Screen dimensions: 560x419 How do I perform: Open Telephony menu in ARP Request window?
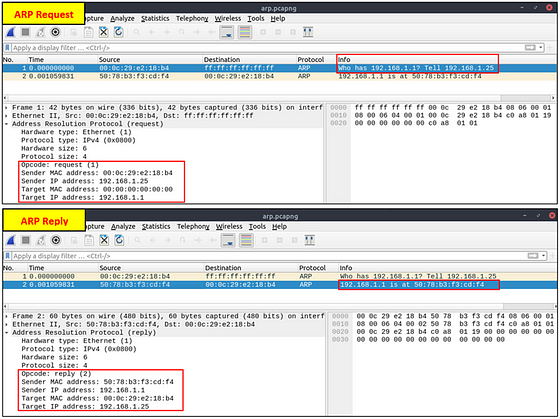coord(192,19)
